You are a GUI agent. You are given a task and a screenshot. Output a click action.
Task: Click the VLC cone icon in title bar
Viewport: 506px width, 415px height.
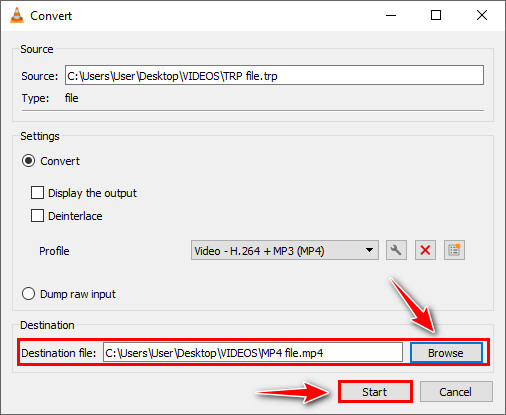click(x=17, y=15)
